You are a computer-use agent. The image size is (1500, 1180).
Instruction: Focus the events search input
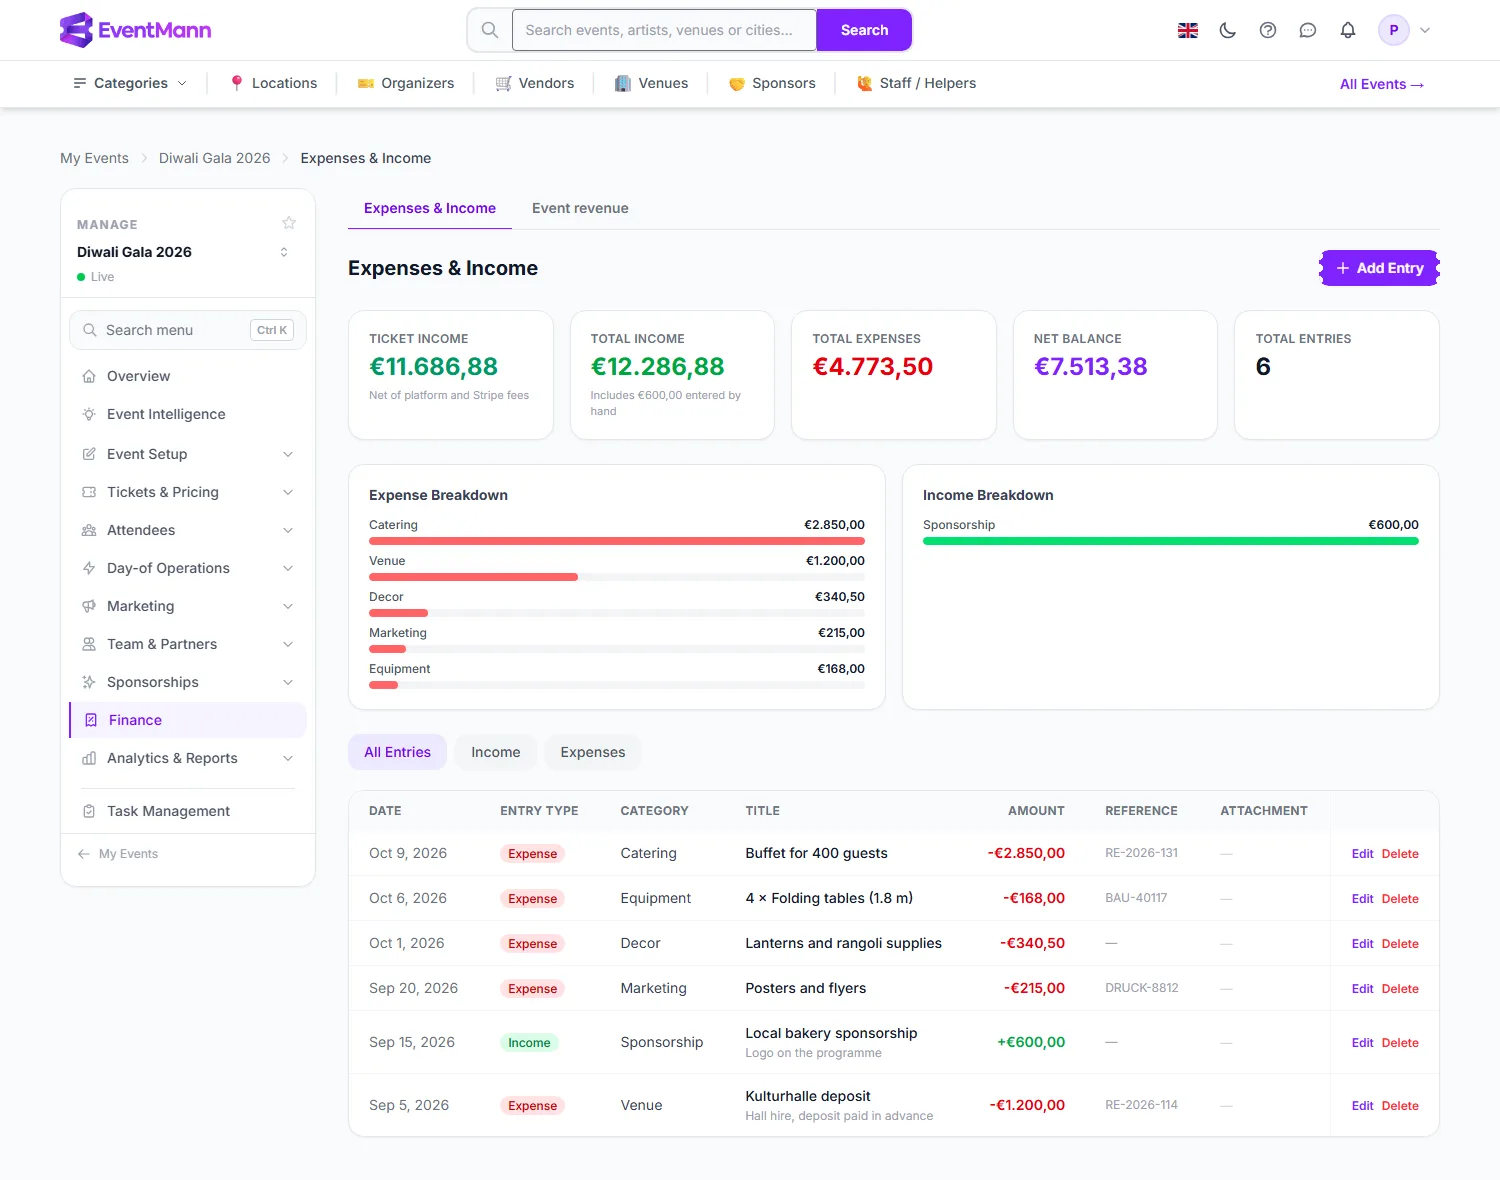tap(664, 30)
